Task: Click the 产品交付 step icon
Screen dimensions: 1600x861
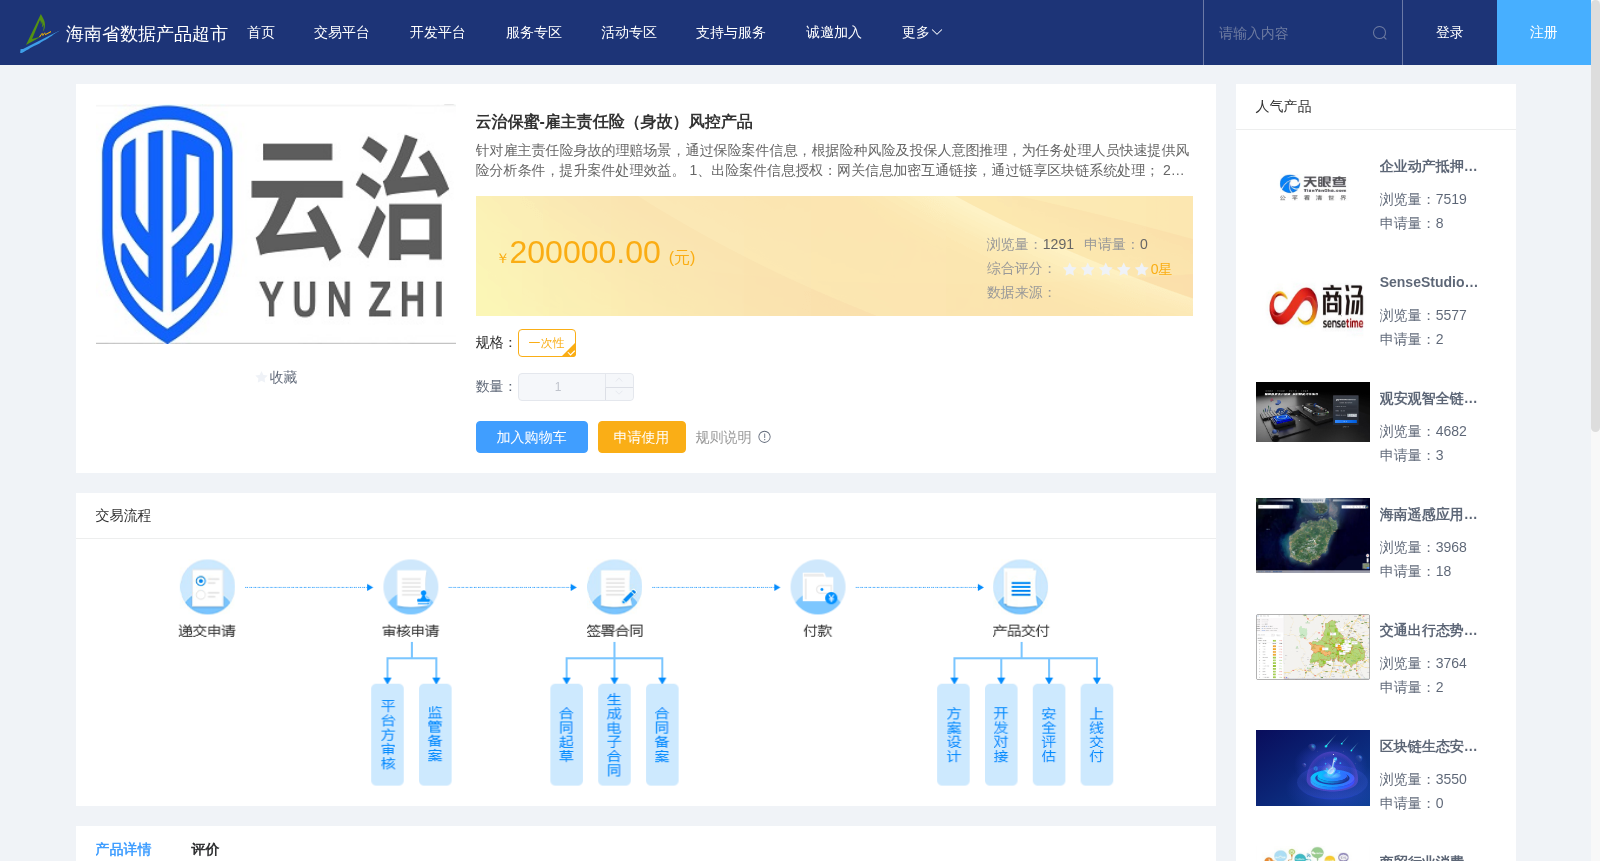Action: 1021,587
